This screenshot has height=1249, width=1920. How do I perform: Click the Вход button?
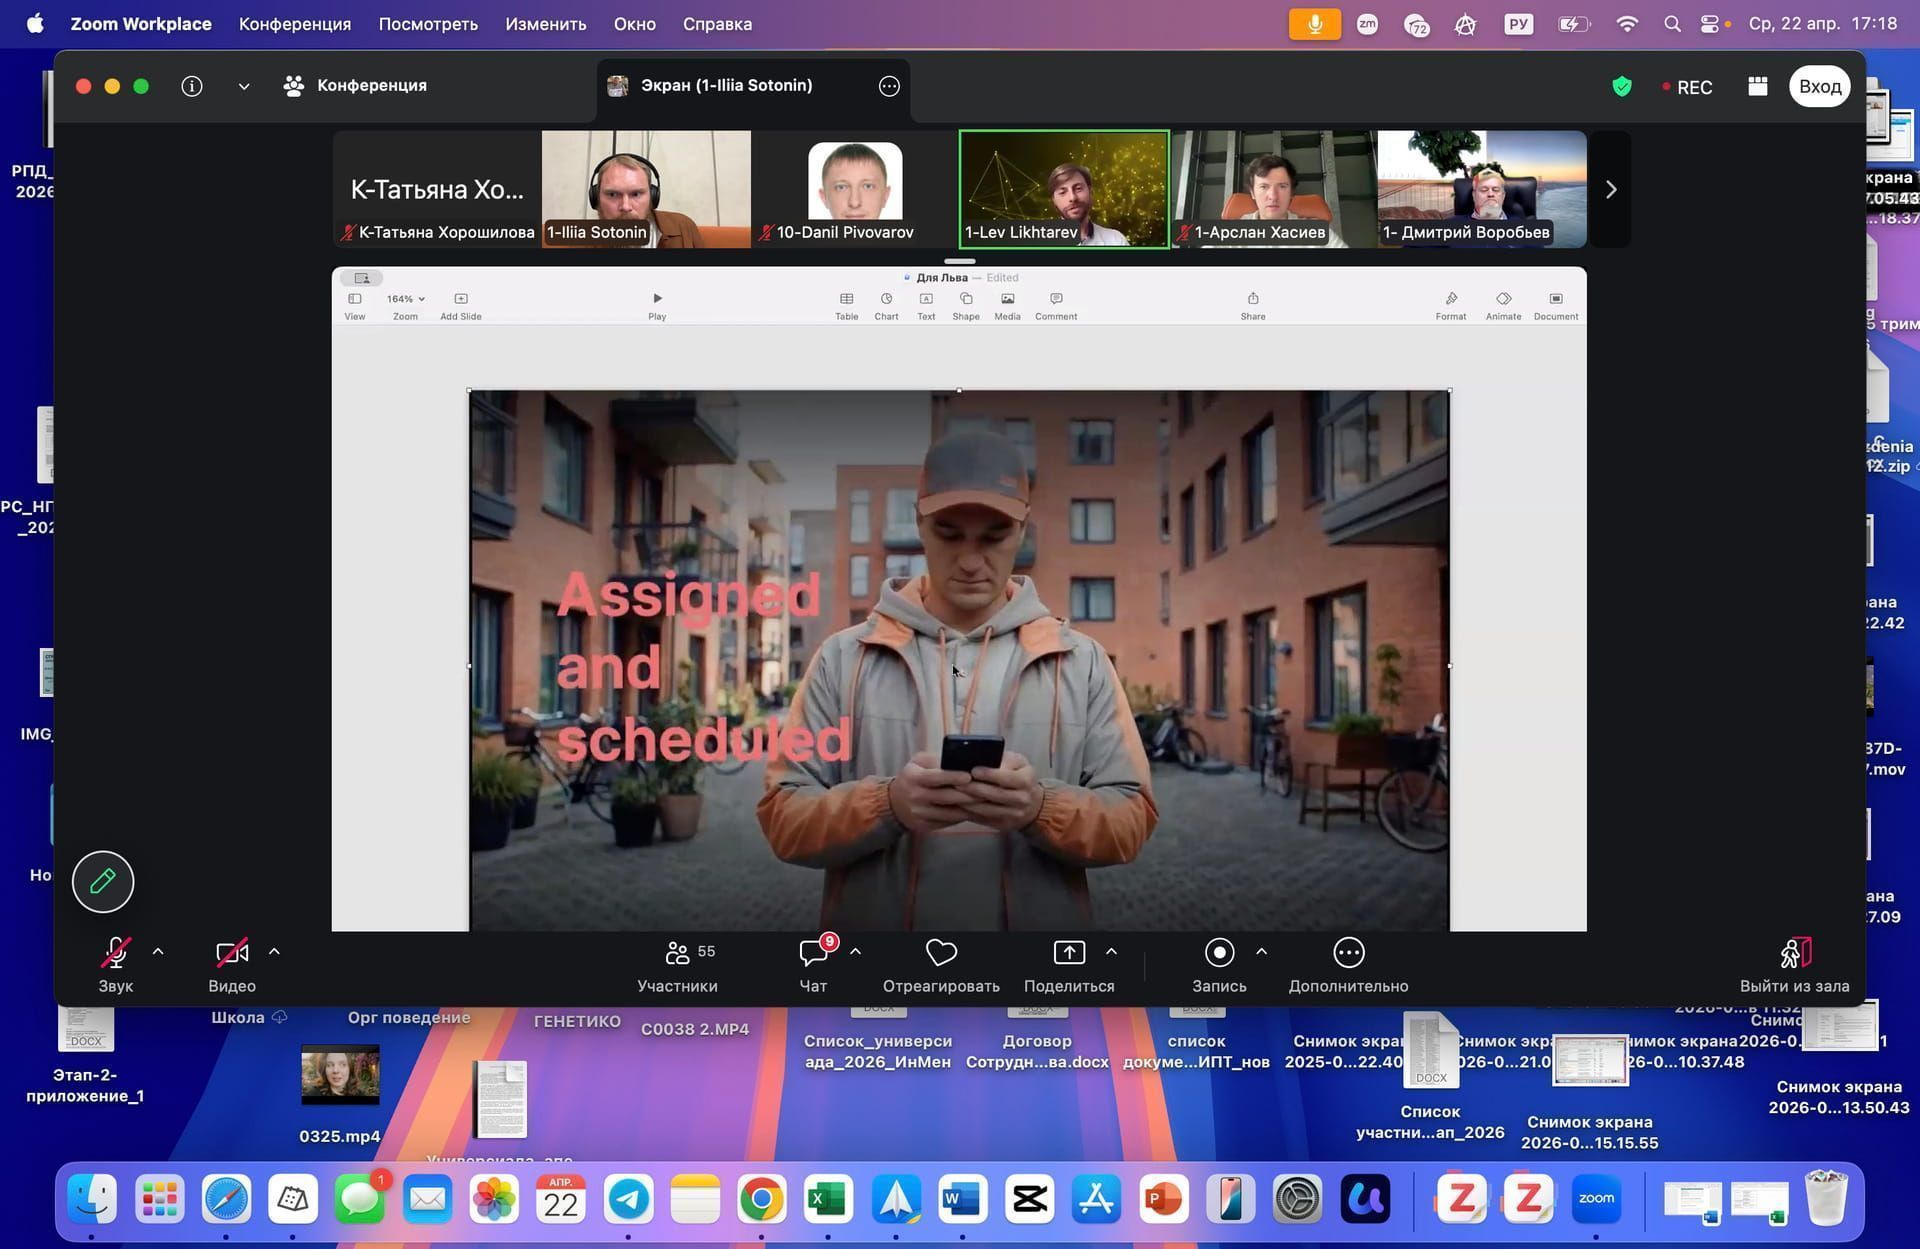[1819, 87]
